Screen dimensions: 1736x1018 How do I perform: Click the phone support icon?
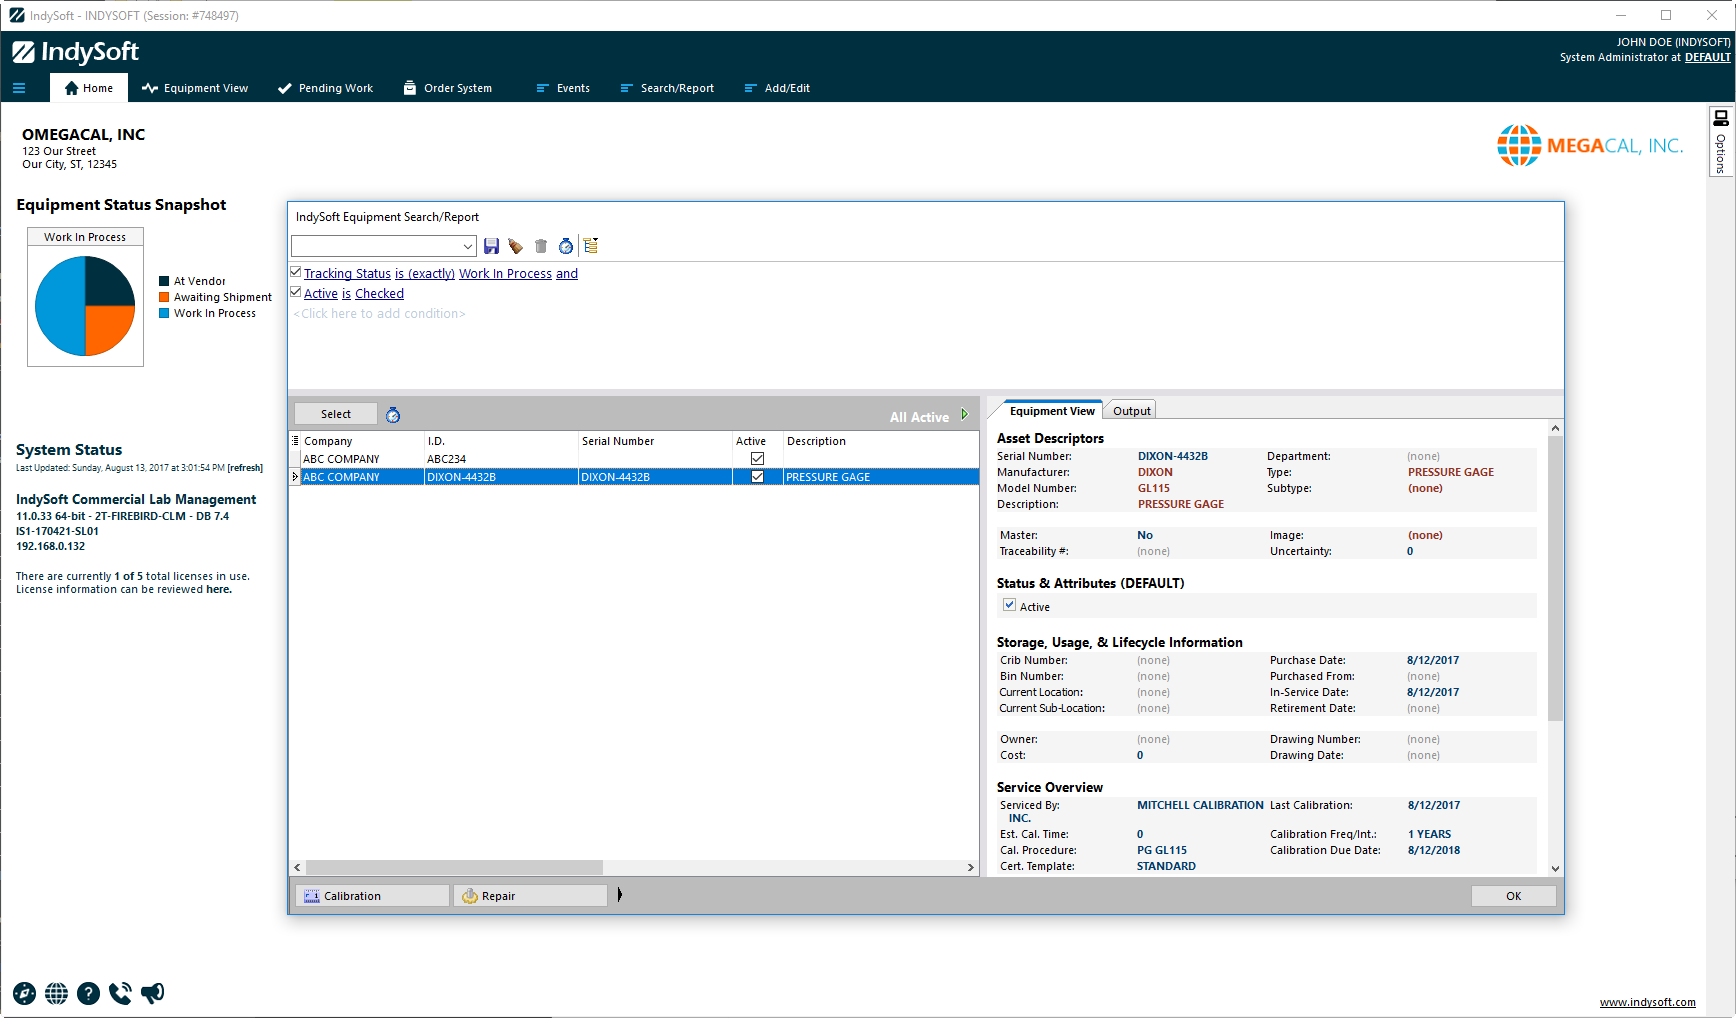pos(120,993)
